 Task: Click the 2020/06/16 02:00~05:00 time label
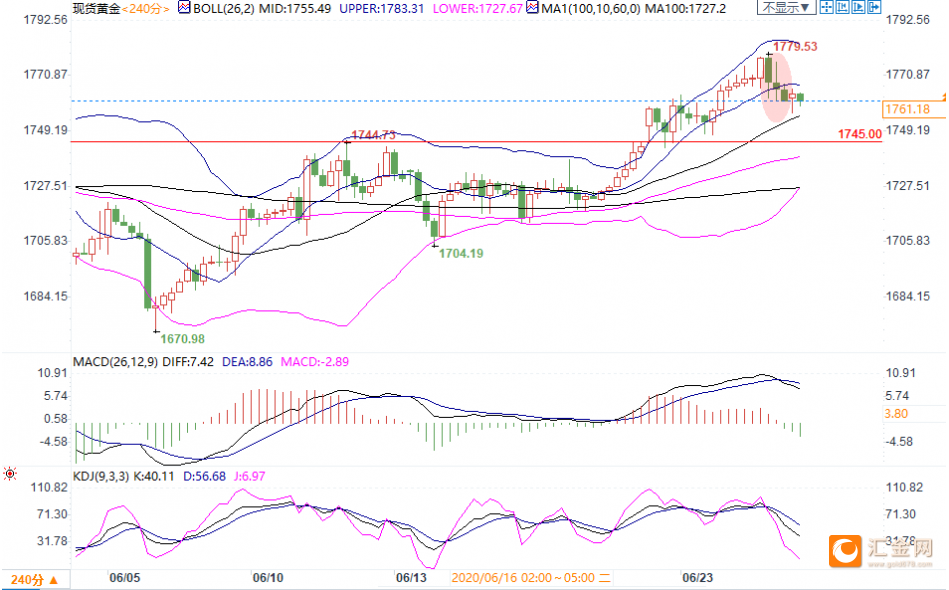[x=531, y=578]
